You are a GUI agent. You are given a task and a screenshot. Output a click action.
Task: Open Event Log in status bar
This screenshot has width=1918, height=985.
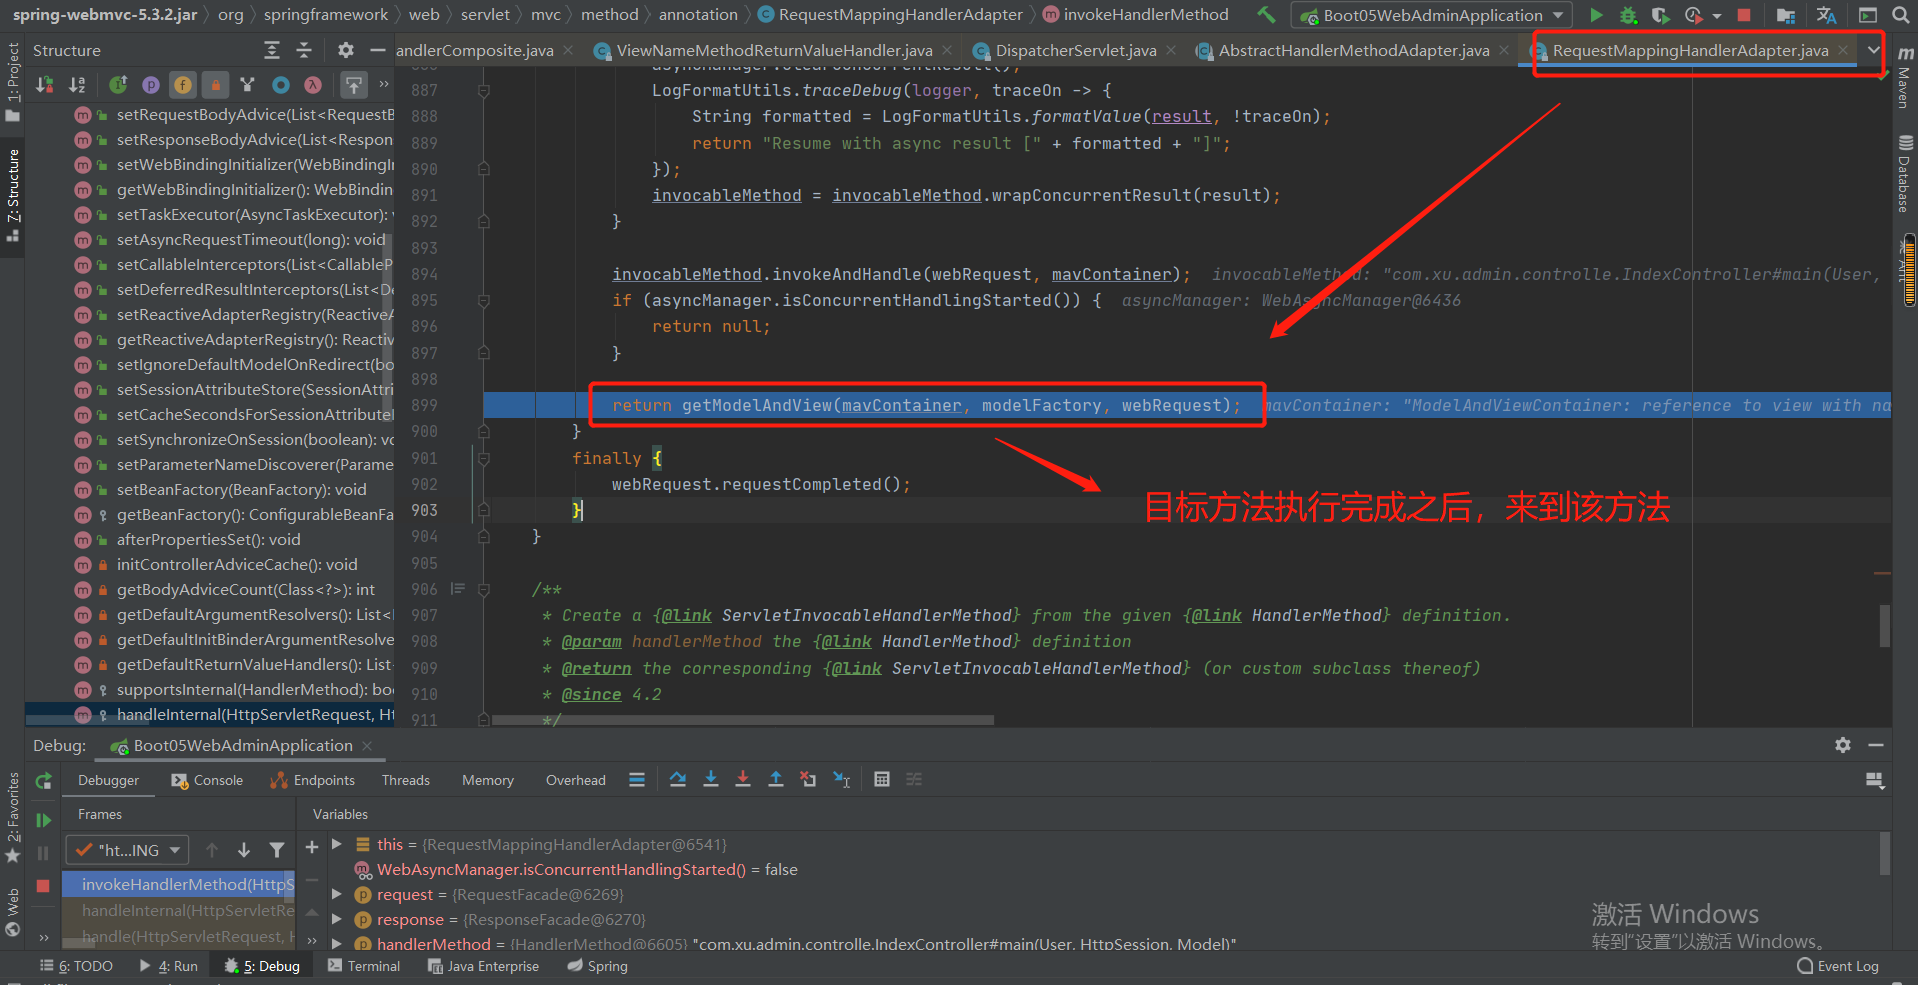tap(1838, 966)
